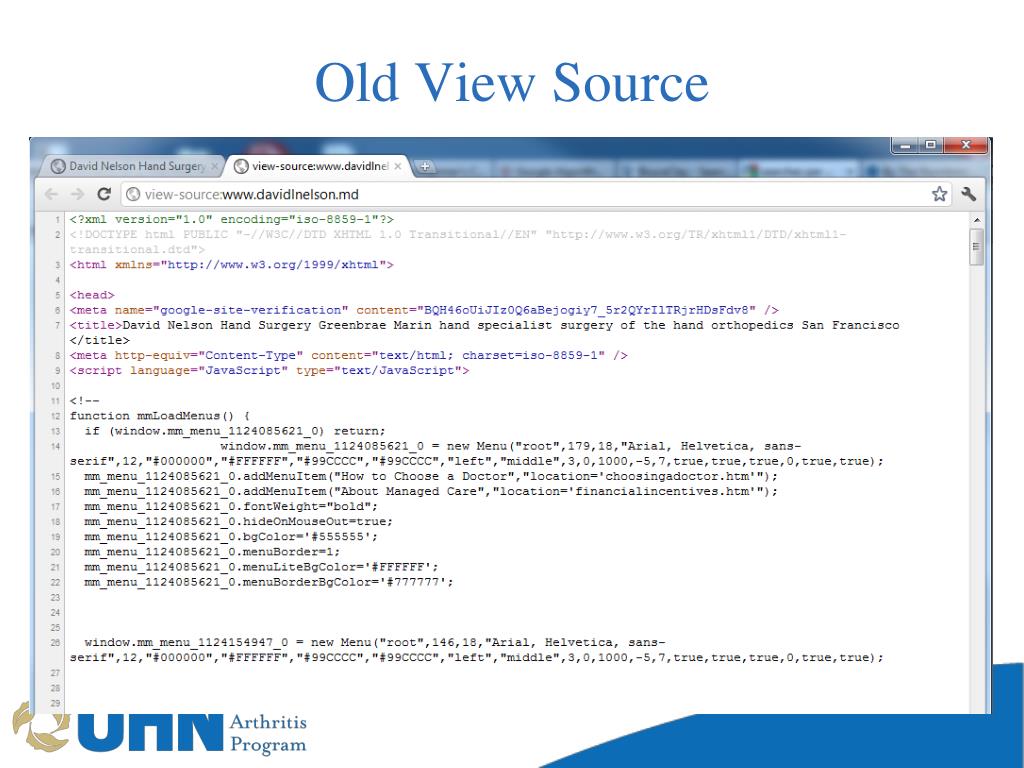Screen dimensions: 1024x768
Task: Maximize the Chrome window
Action: point(932,146)
